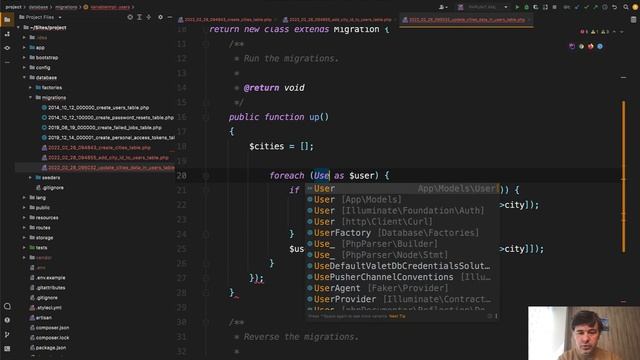This screenshot has height=360, width=640.
Task: Open the Project tool window icon
Action: point(7,19)
